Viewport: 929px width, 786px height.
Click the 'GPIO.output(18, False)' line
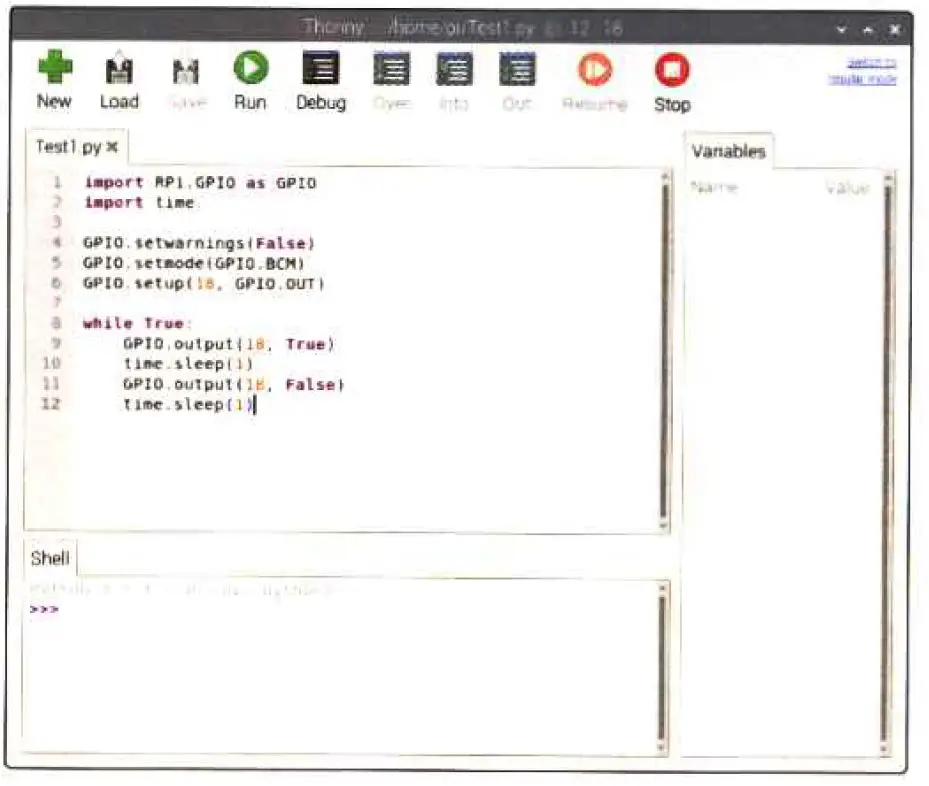pos(233,384)
